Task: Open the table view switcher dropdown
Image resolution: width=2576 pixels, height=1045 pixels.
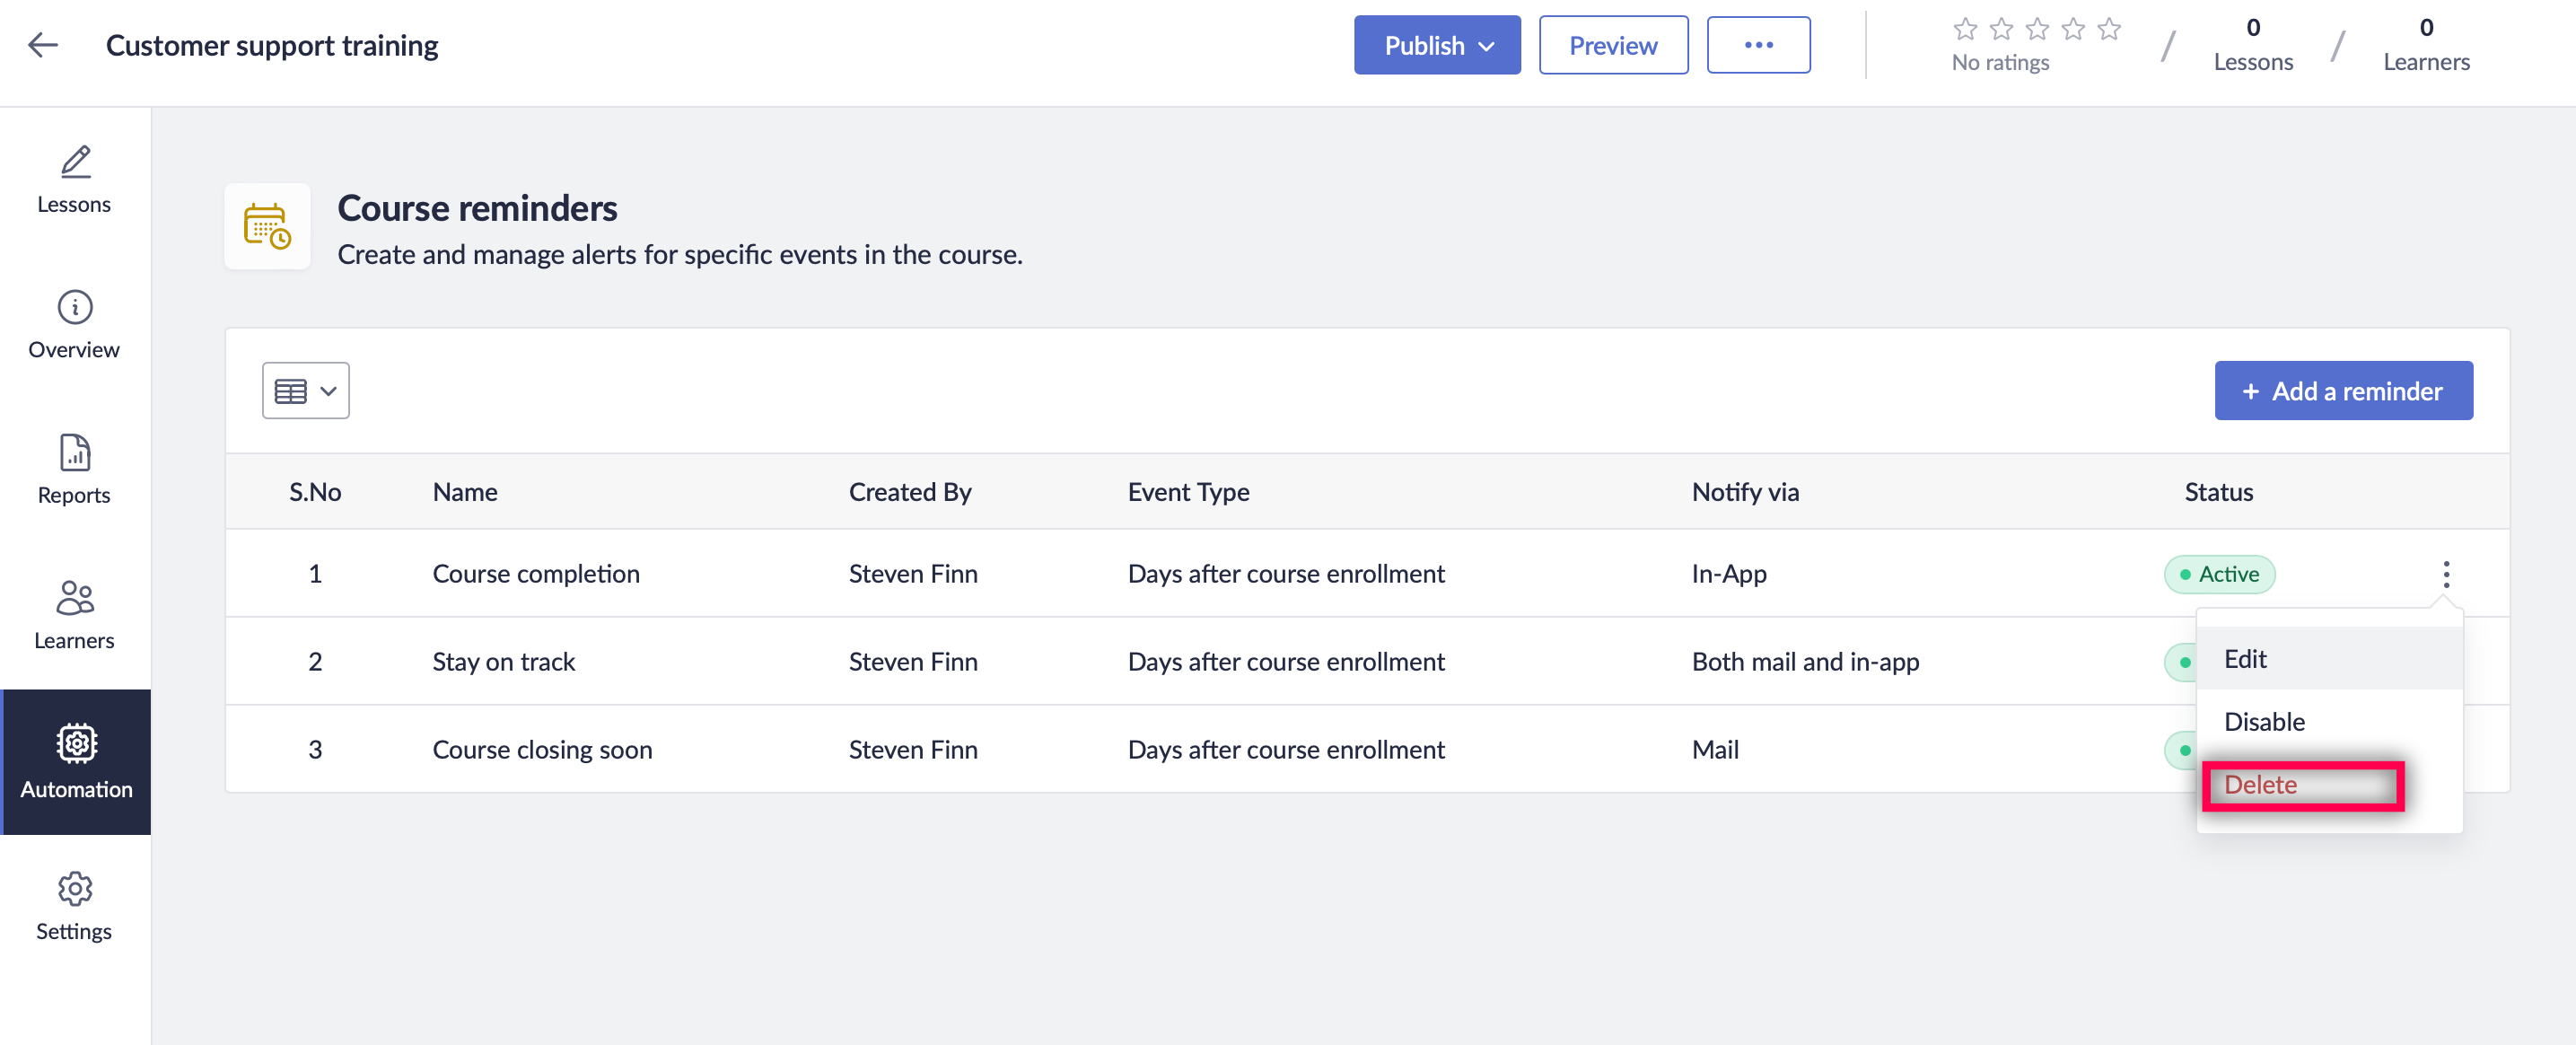Action: click(x=306, y=391)
